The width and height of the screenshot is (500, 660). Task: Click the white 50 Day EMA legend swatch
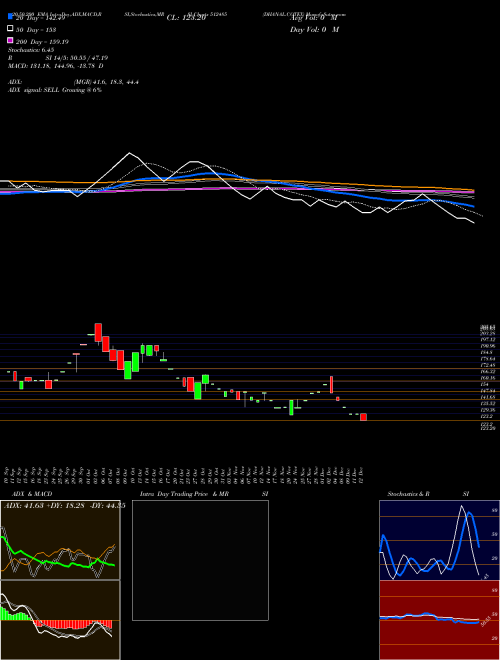point(10,28)
